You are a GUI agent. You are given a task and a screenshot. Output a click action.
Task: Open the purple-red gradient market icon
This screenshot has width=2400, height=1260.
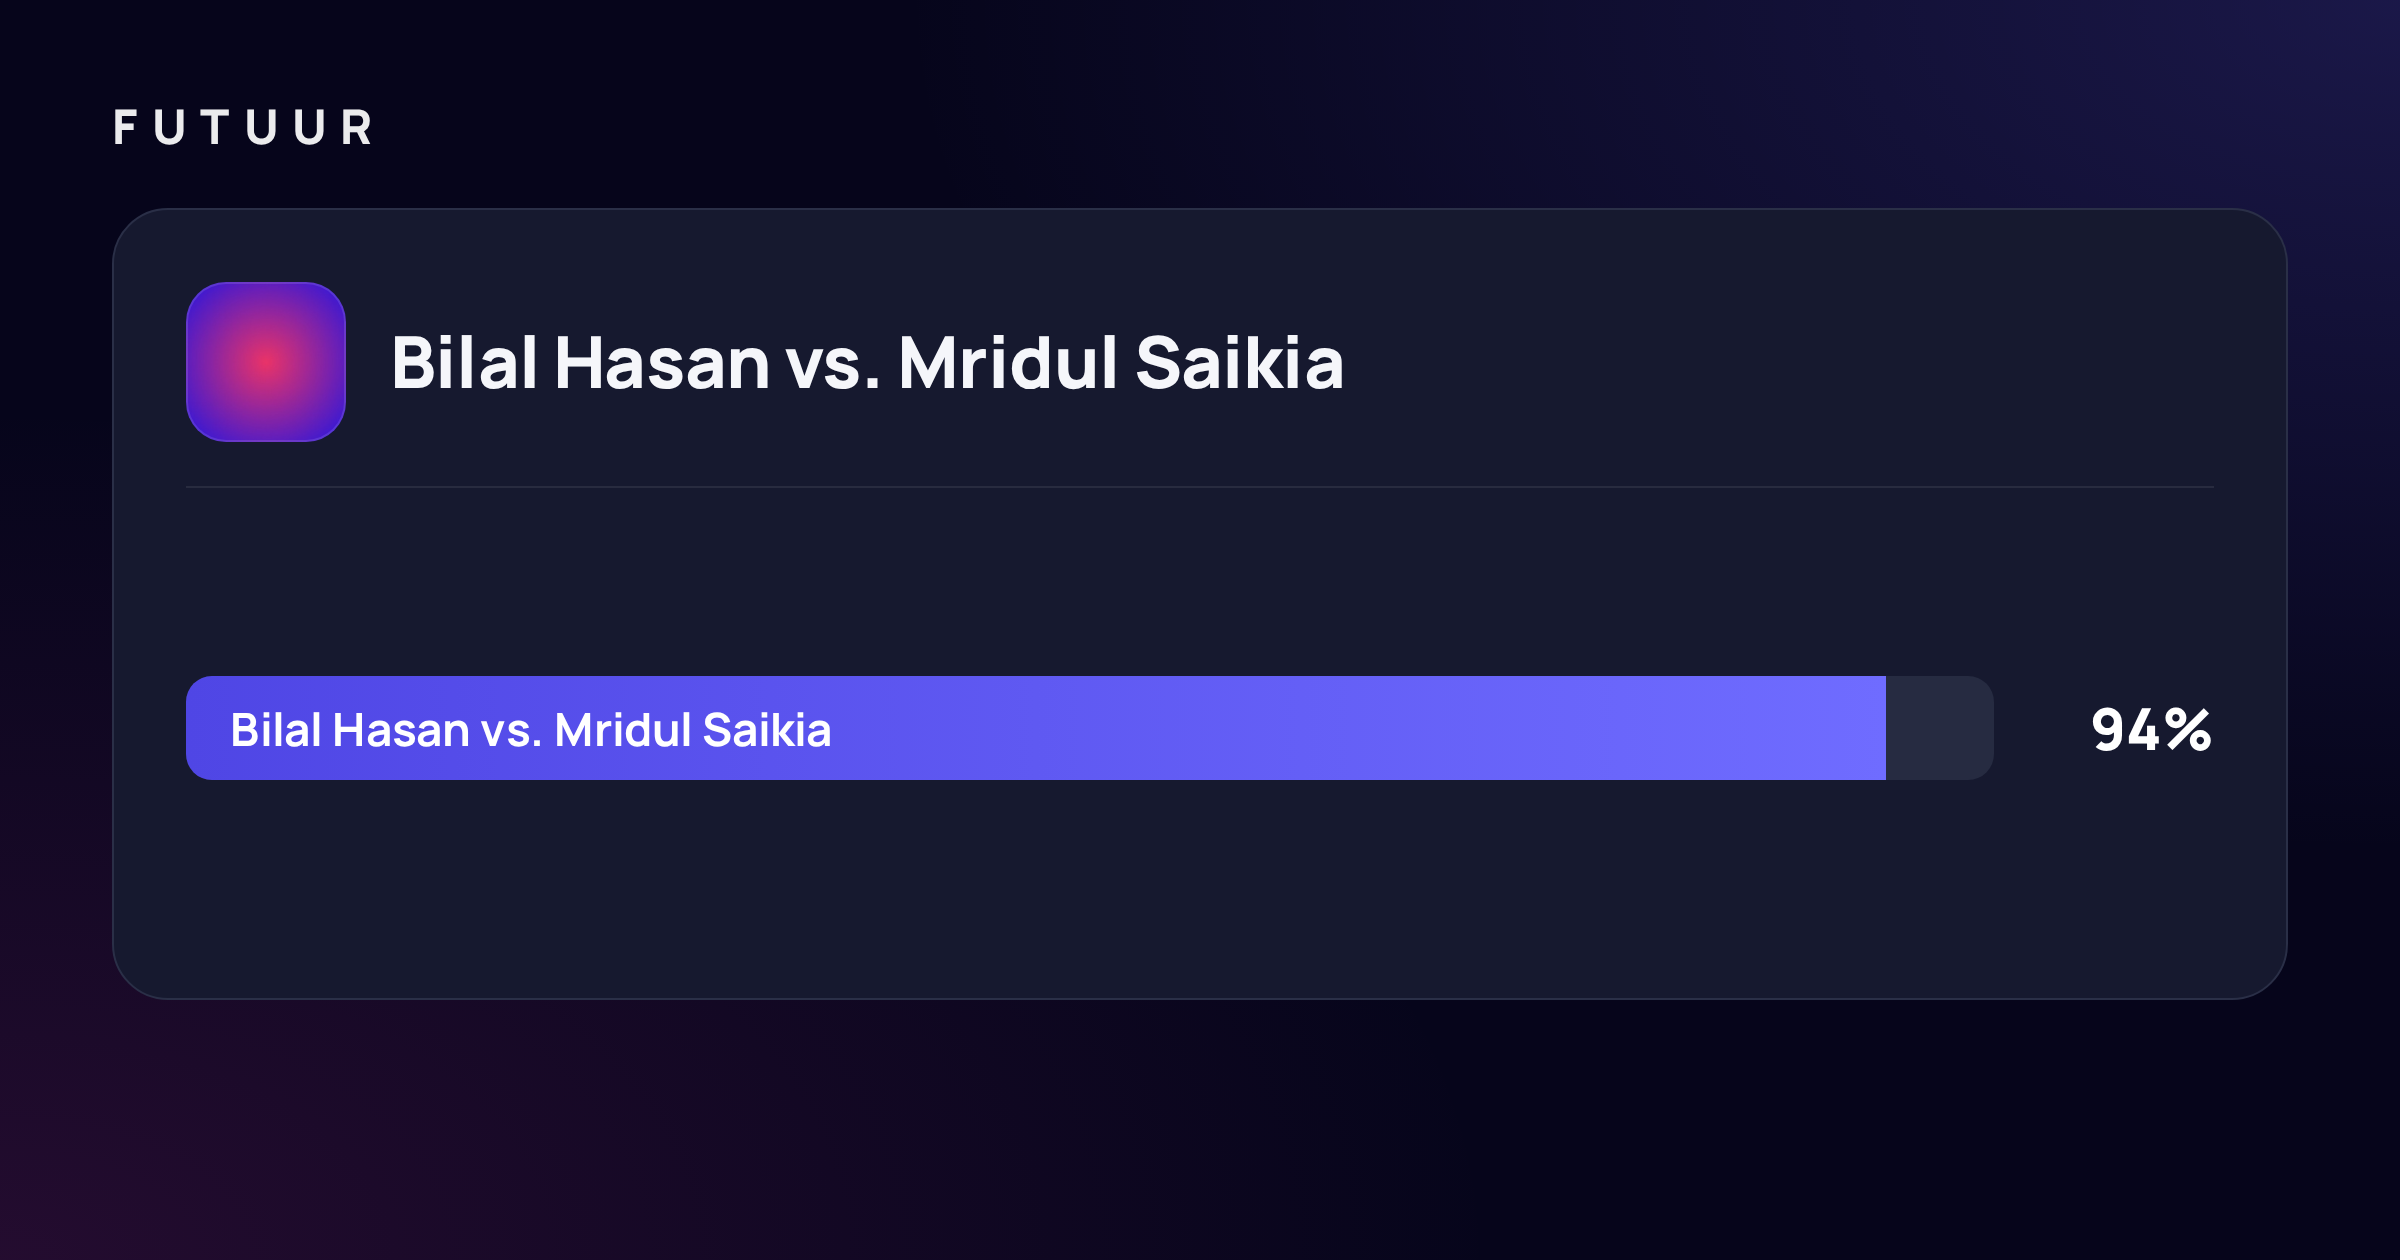(266, 362)
